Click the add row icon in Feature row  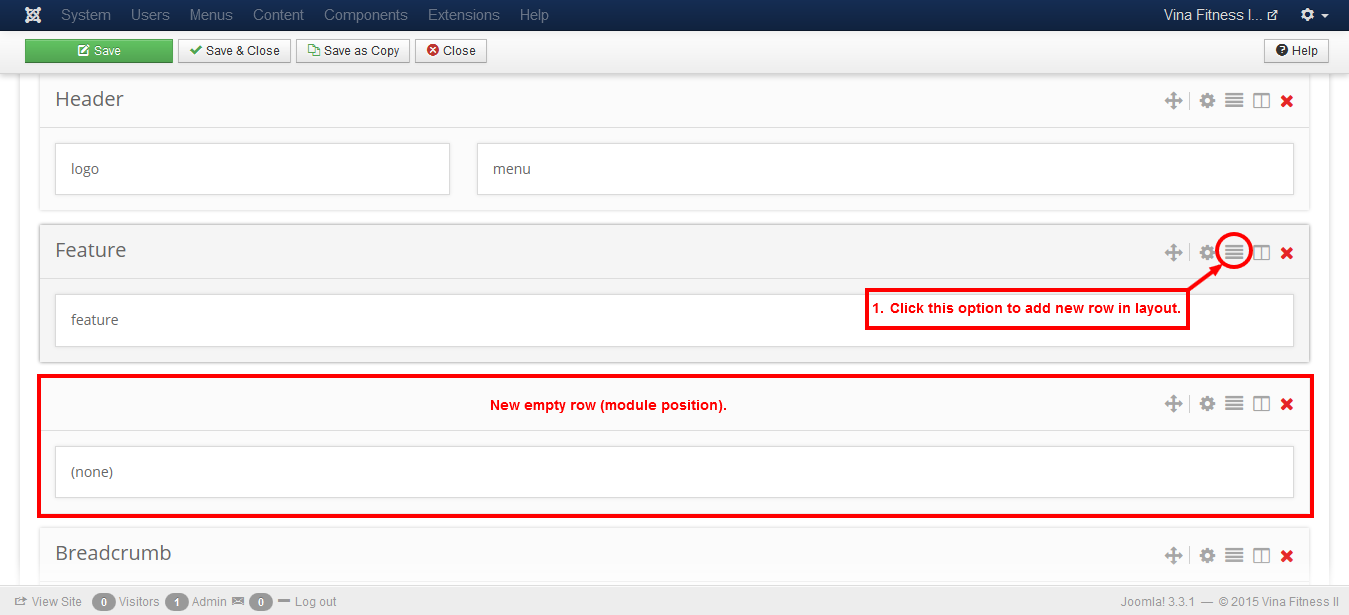coord(1234,252)
